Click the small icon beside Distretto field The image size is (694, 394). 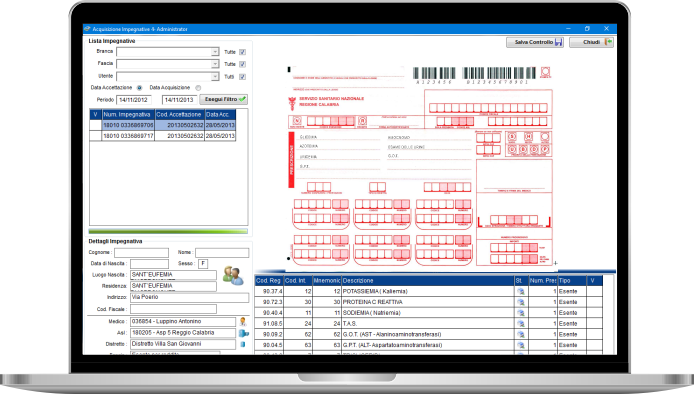(x=243, y=344)
